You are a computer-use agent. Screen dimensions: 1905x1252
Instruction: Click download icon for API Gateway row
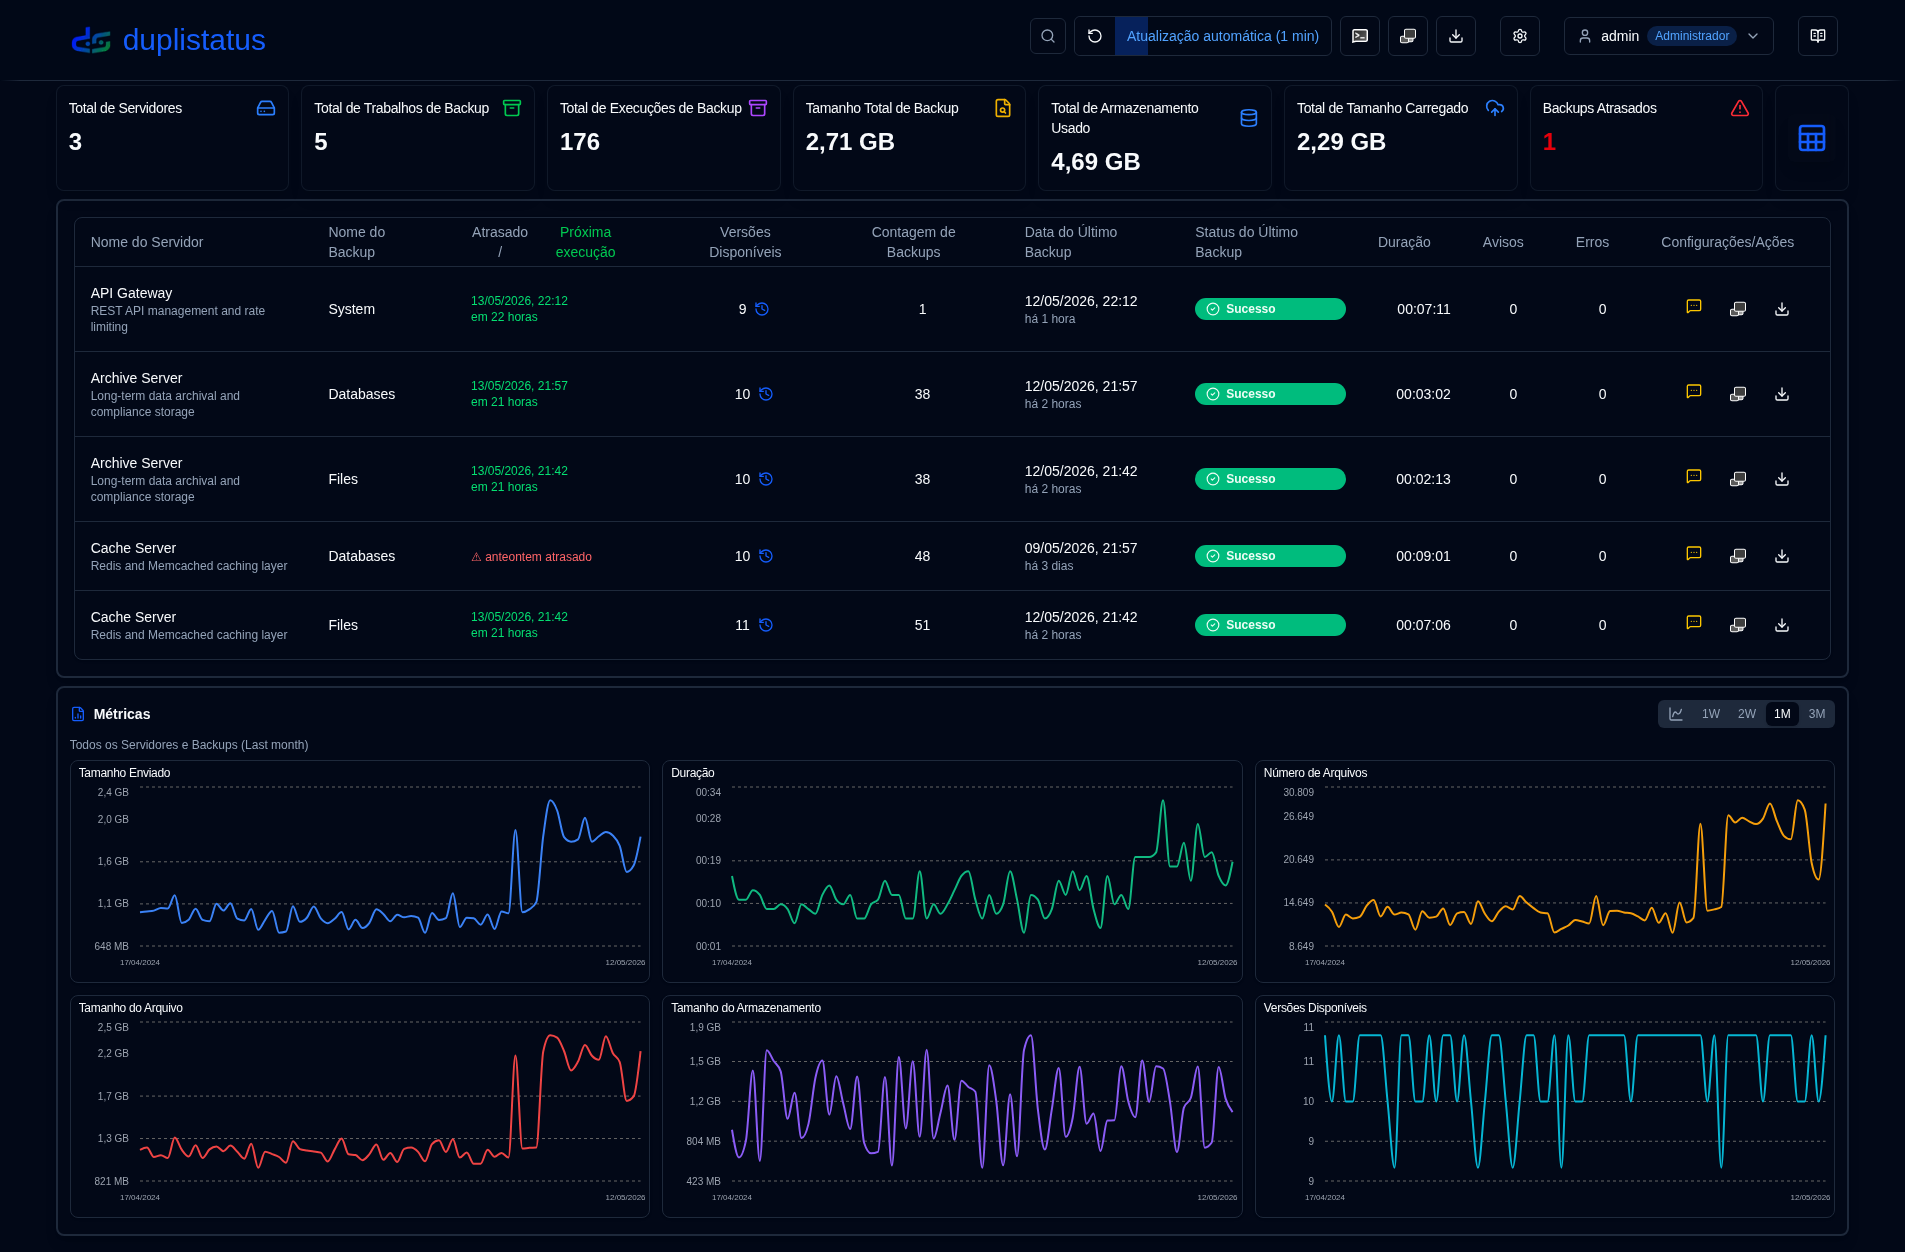1782,309
